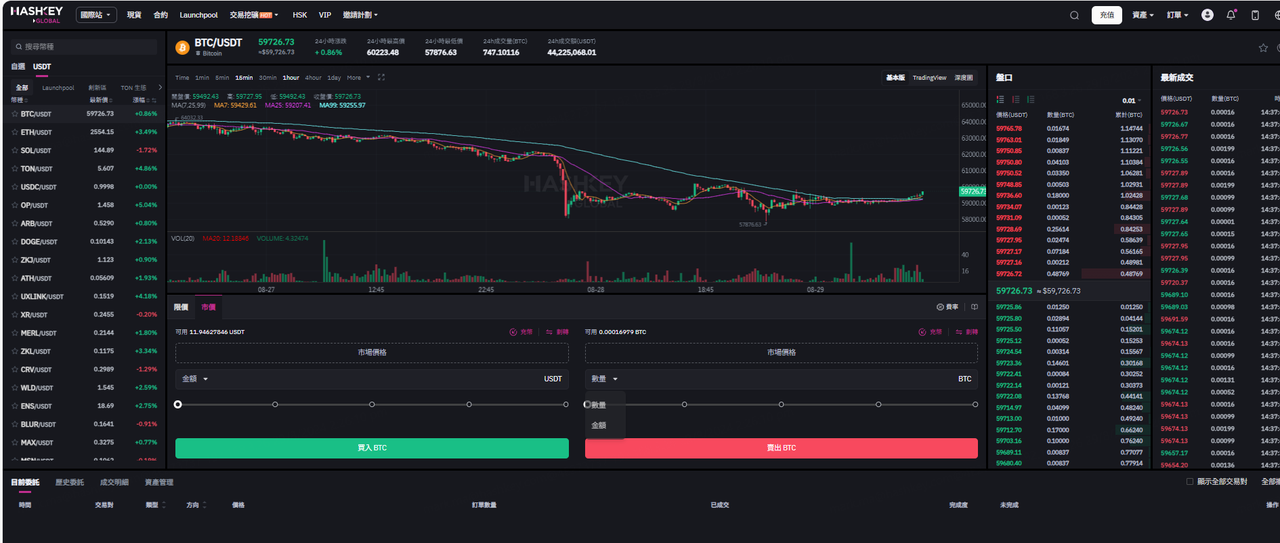Star the TON/USDT row in the market list

15,168
